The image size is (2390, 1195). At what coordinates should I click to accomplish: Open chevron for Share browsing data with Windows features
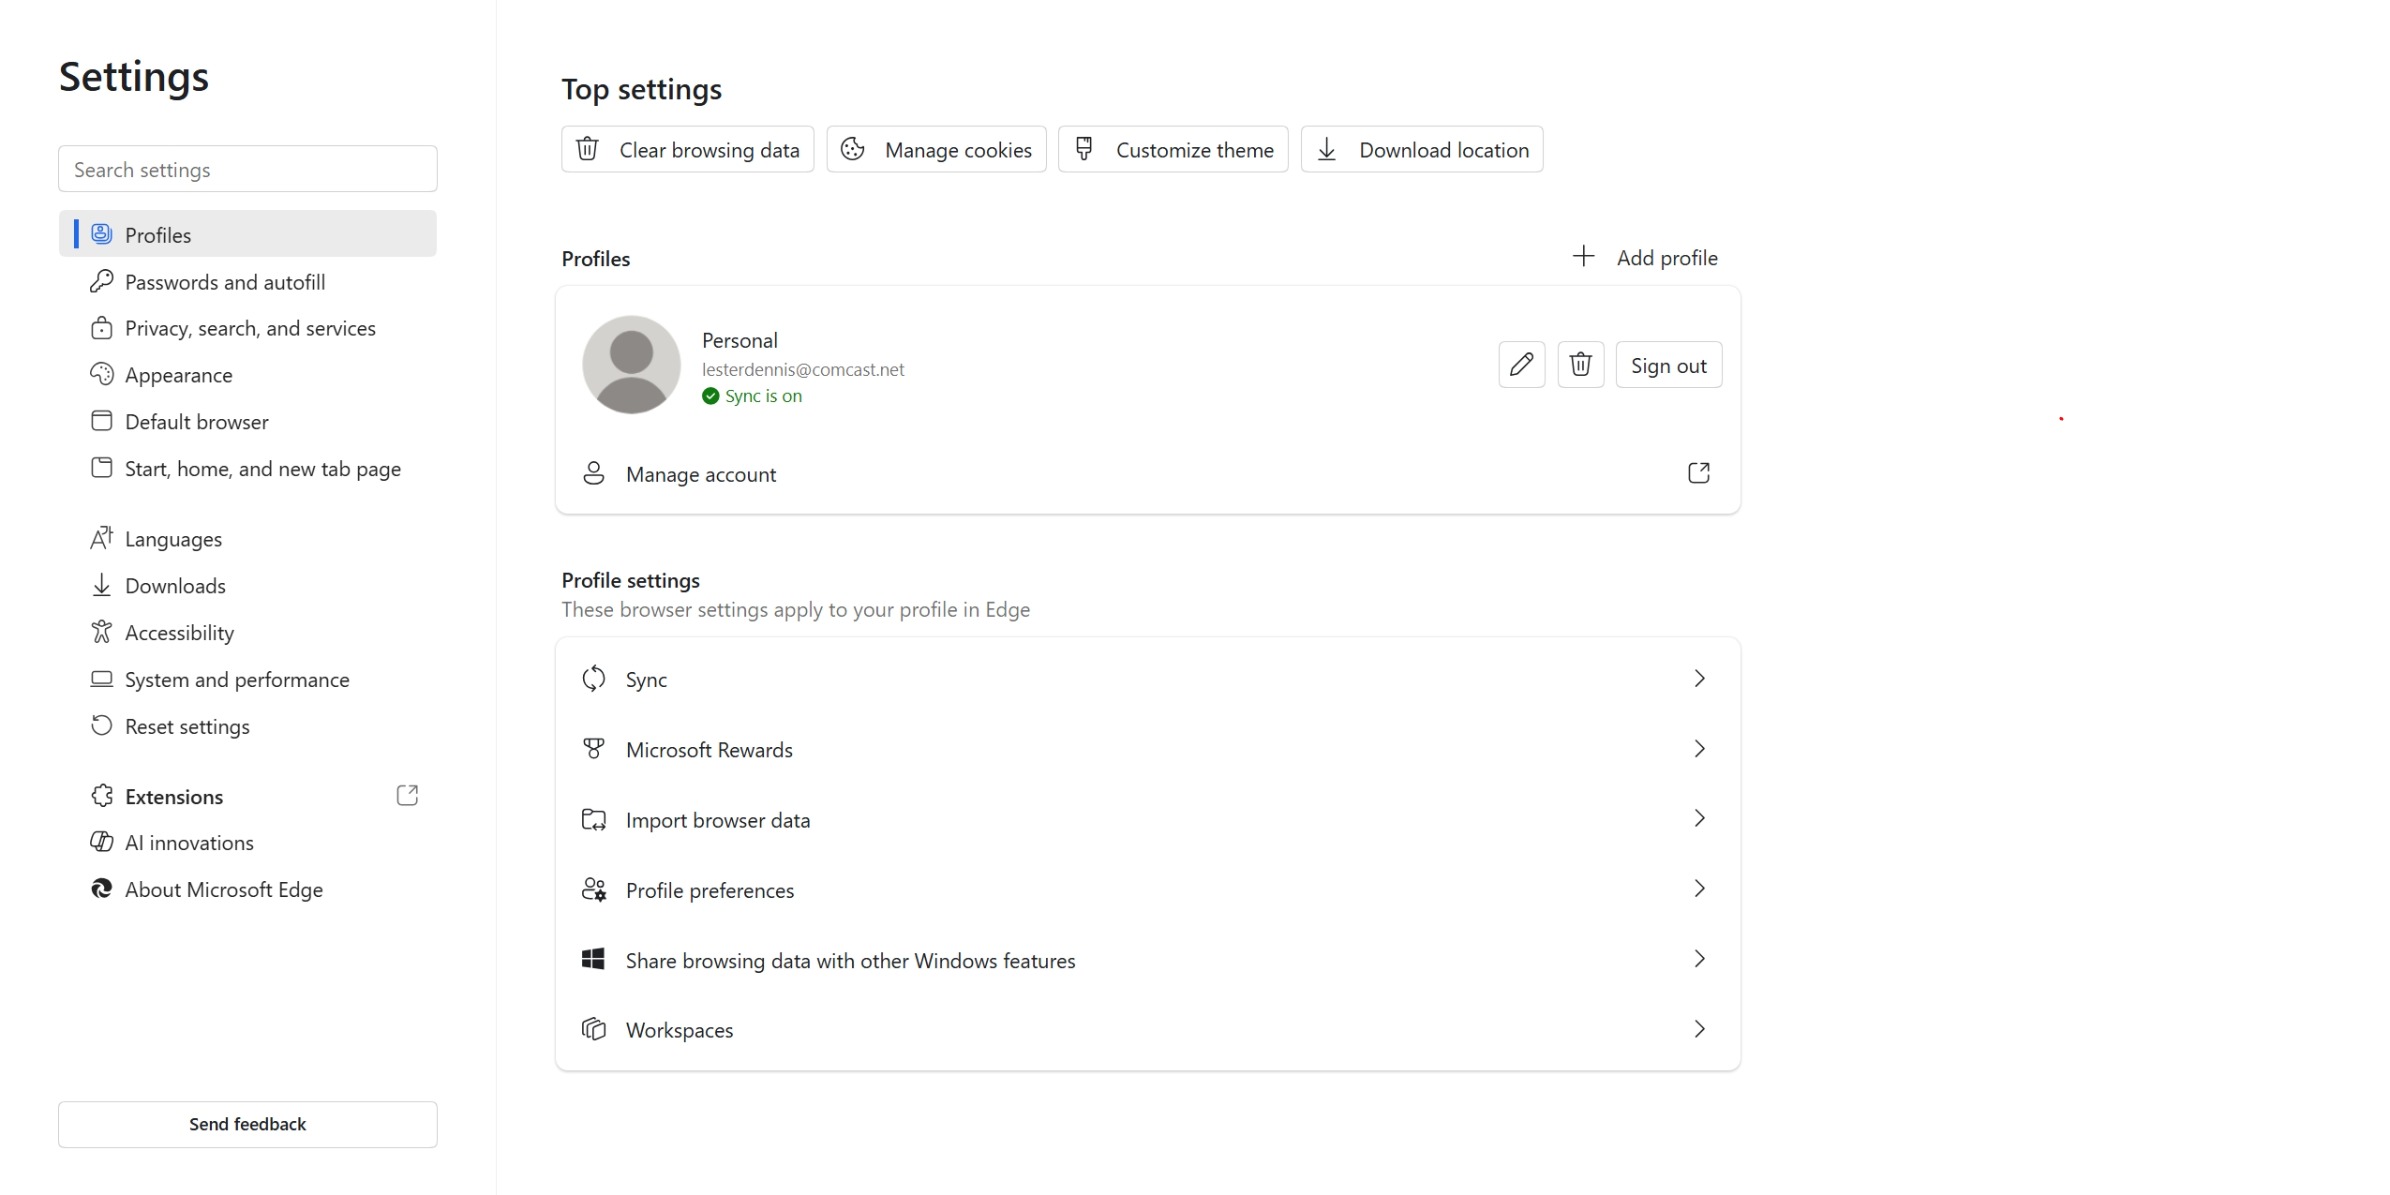[x=1699, y=959]
